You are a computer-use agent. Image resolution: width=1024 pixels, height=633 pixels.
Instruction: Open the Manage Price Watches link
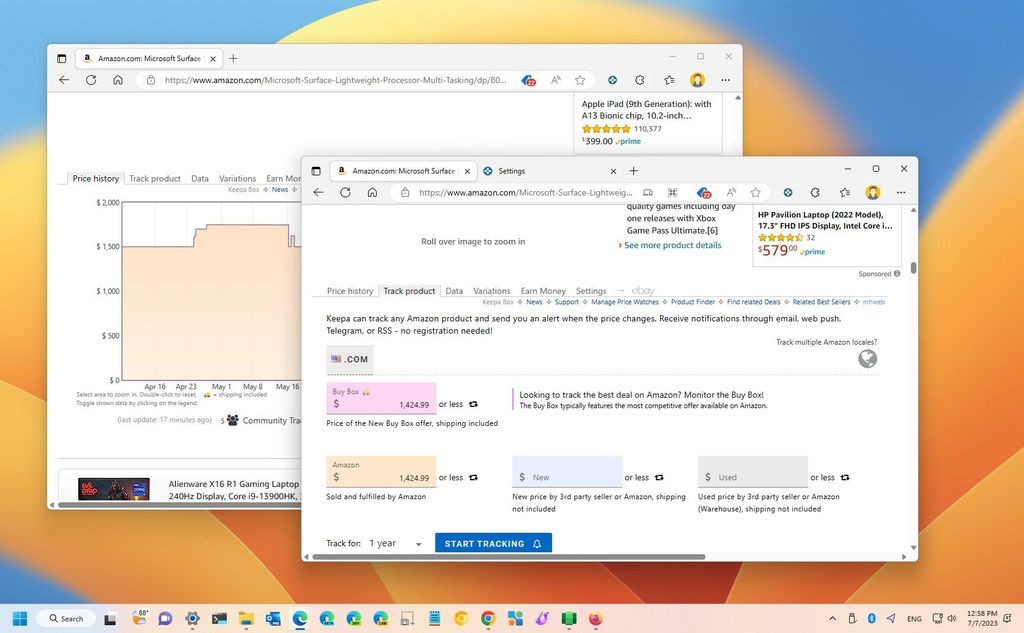[x=624, y=302]
